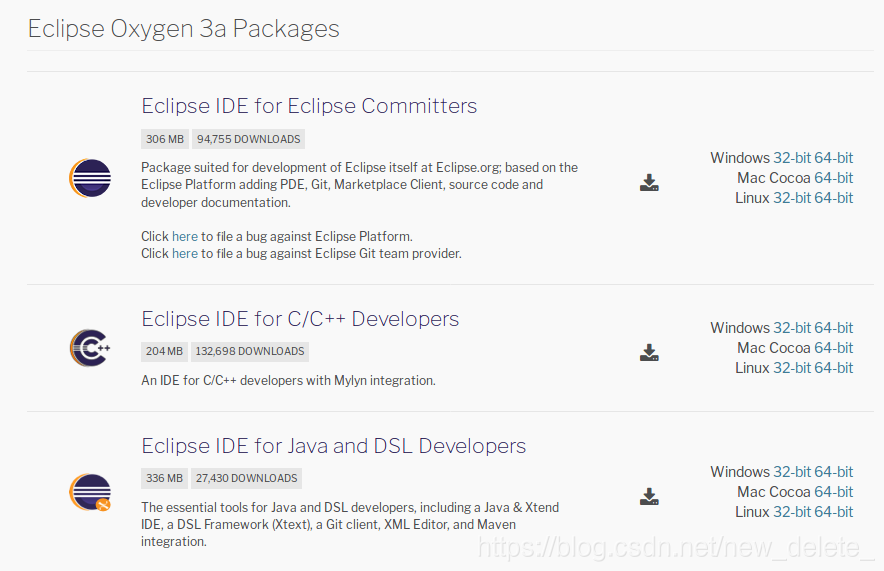Open the Eclipse IDE for Eclipse Committers title
Image resolution: width=884 pixels, height=571 pixels.
[309, 106]
